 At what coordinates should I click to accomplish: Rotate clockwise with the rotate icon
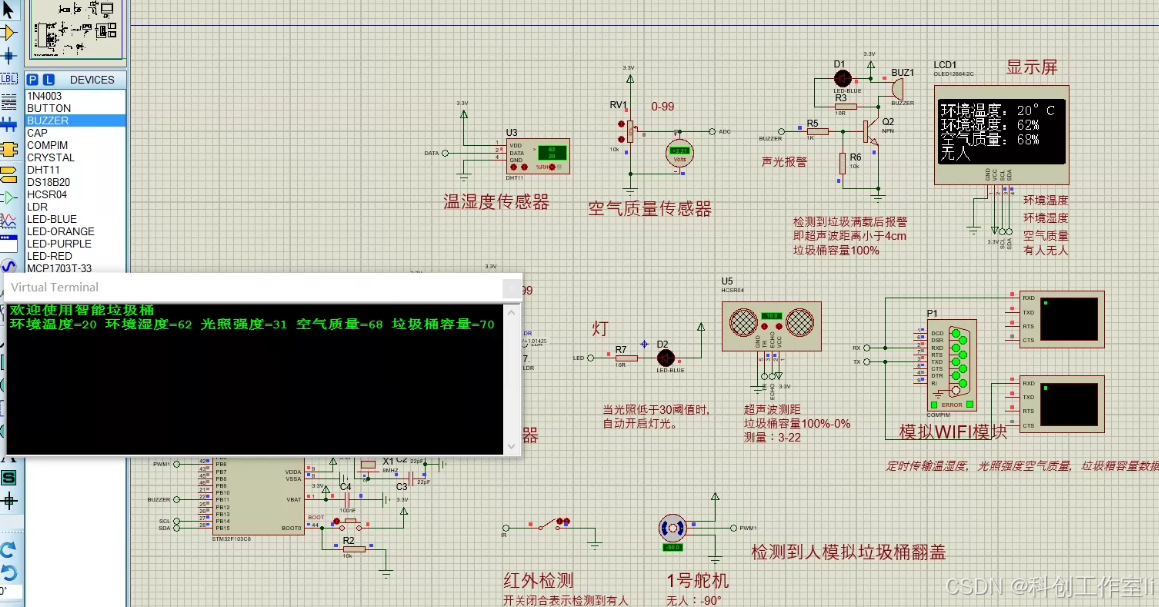pyautogui.click(x=8, y=550)
